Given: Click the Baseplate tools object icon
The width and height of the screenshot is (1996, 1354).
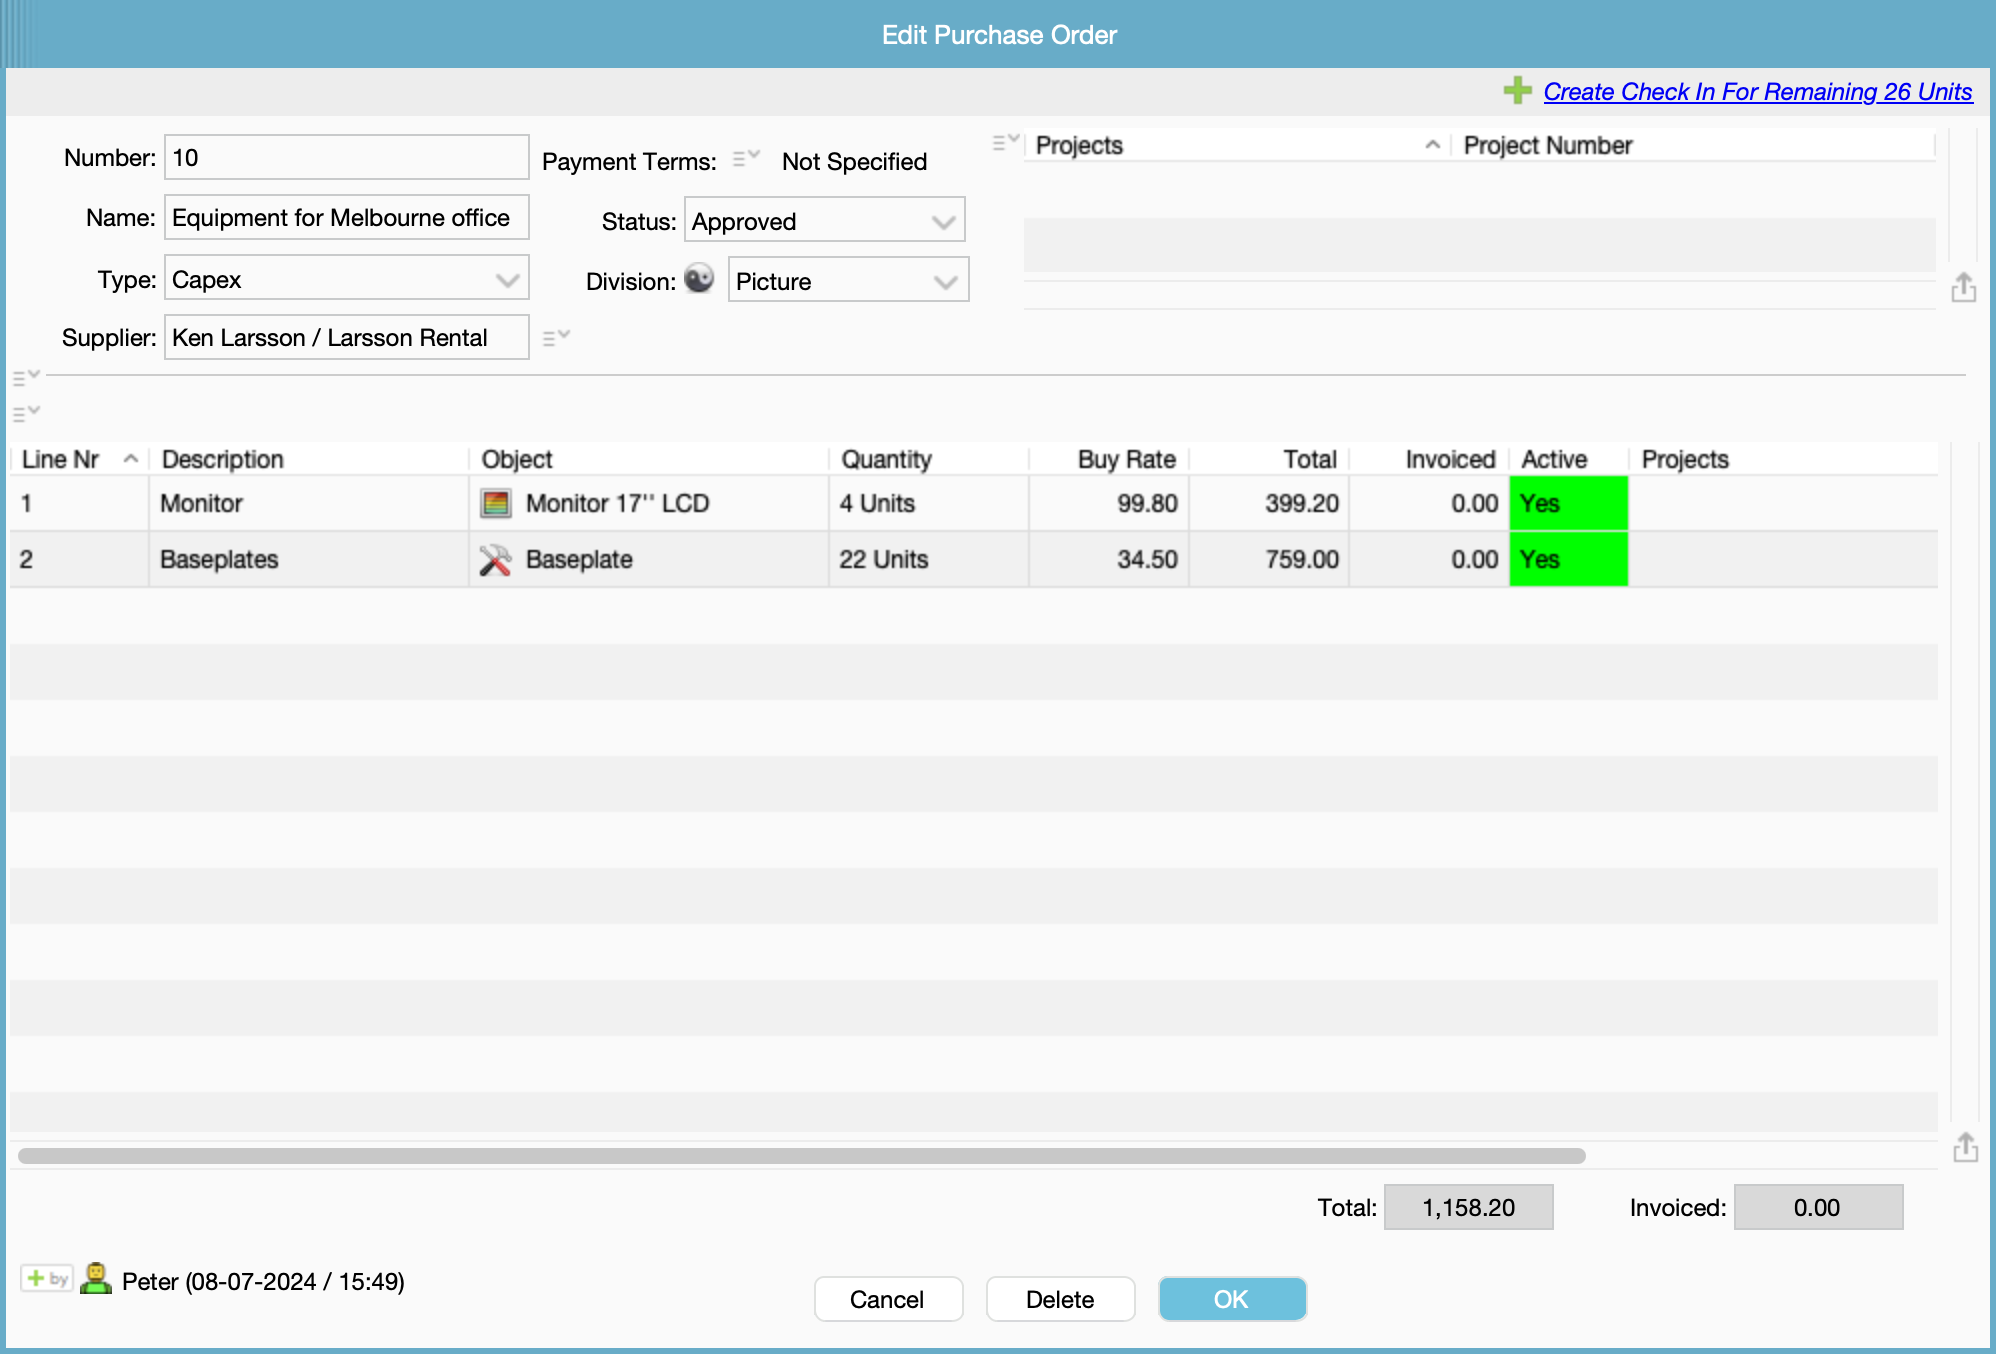Looking at the screenshot, I should (x=495, y=560).
